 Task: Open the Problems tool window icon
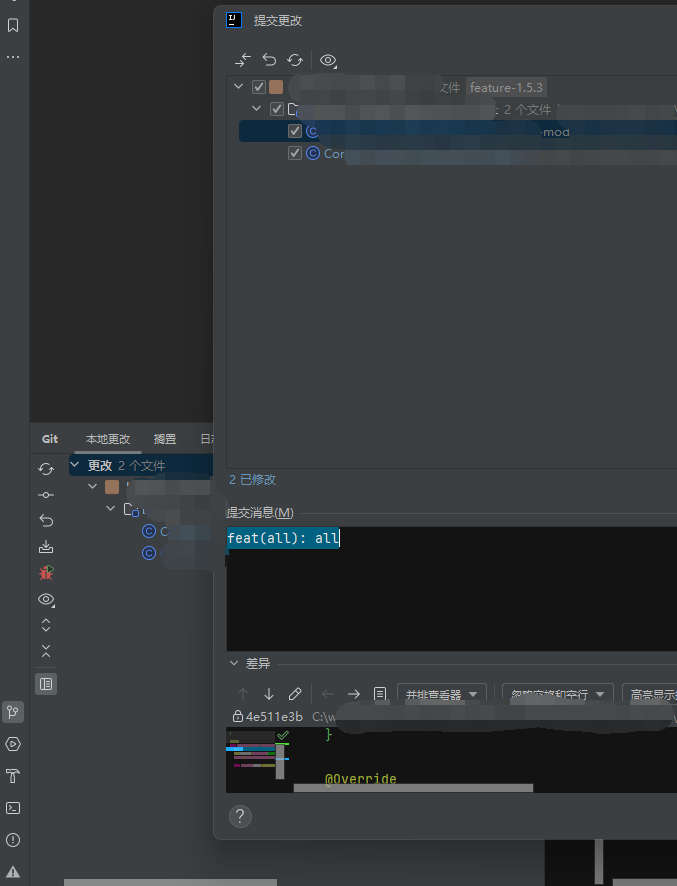click(x=13, y=840)
